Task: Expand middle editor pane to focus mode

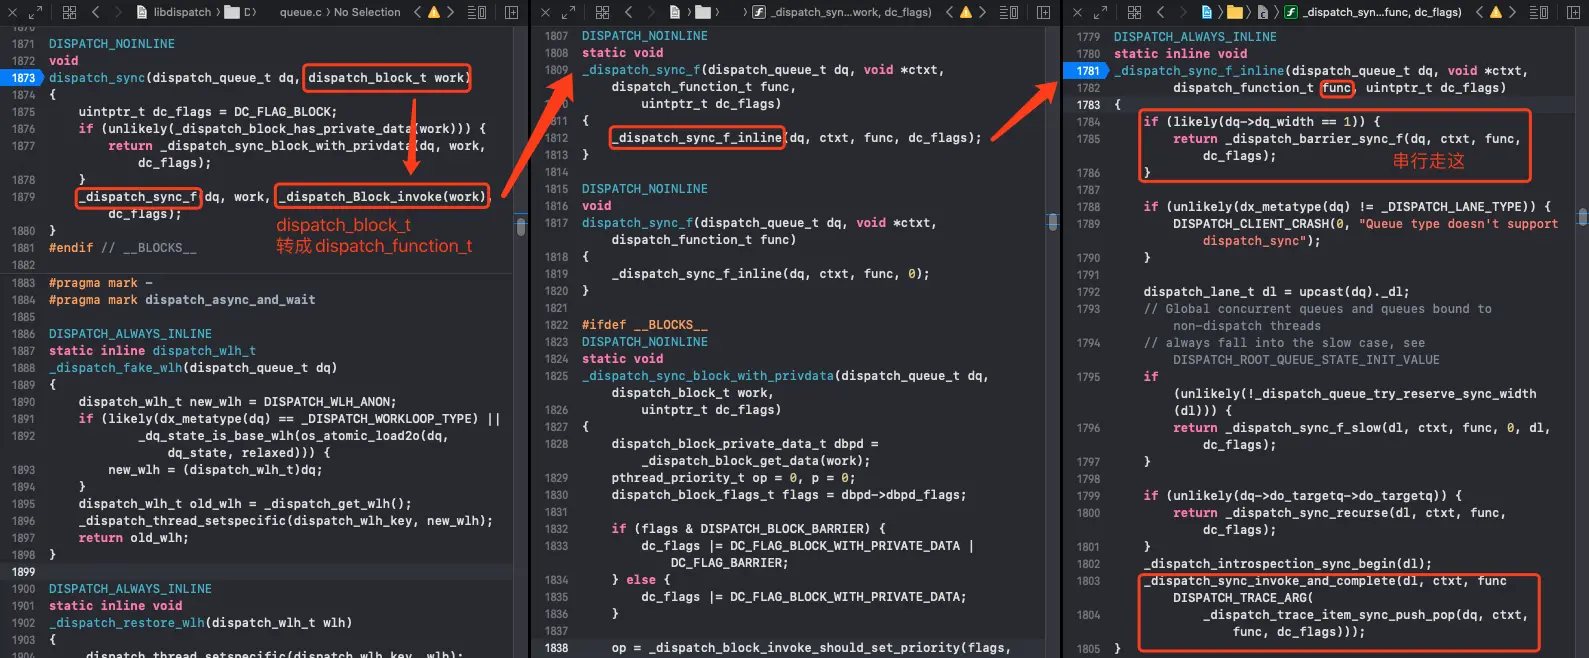Action: click(568, 12)
